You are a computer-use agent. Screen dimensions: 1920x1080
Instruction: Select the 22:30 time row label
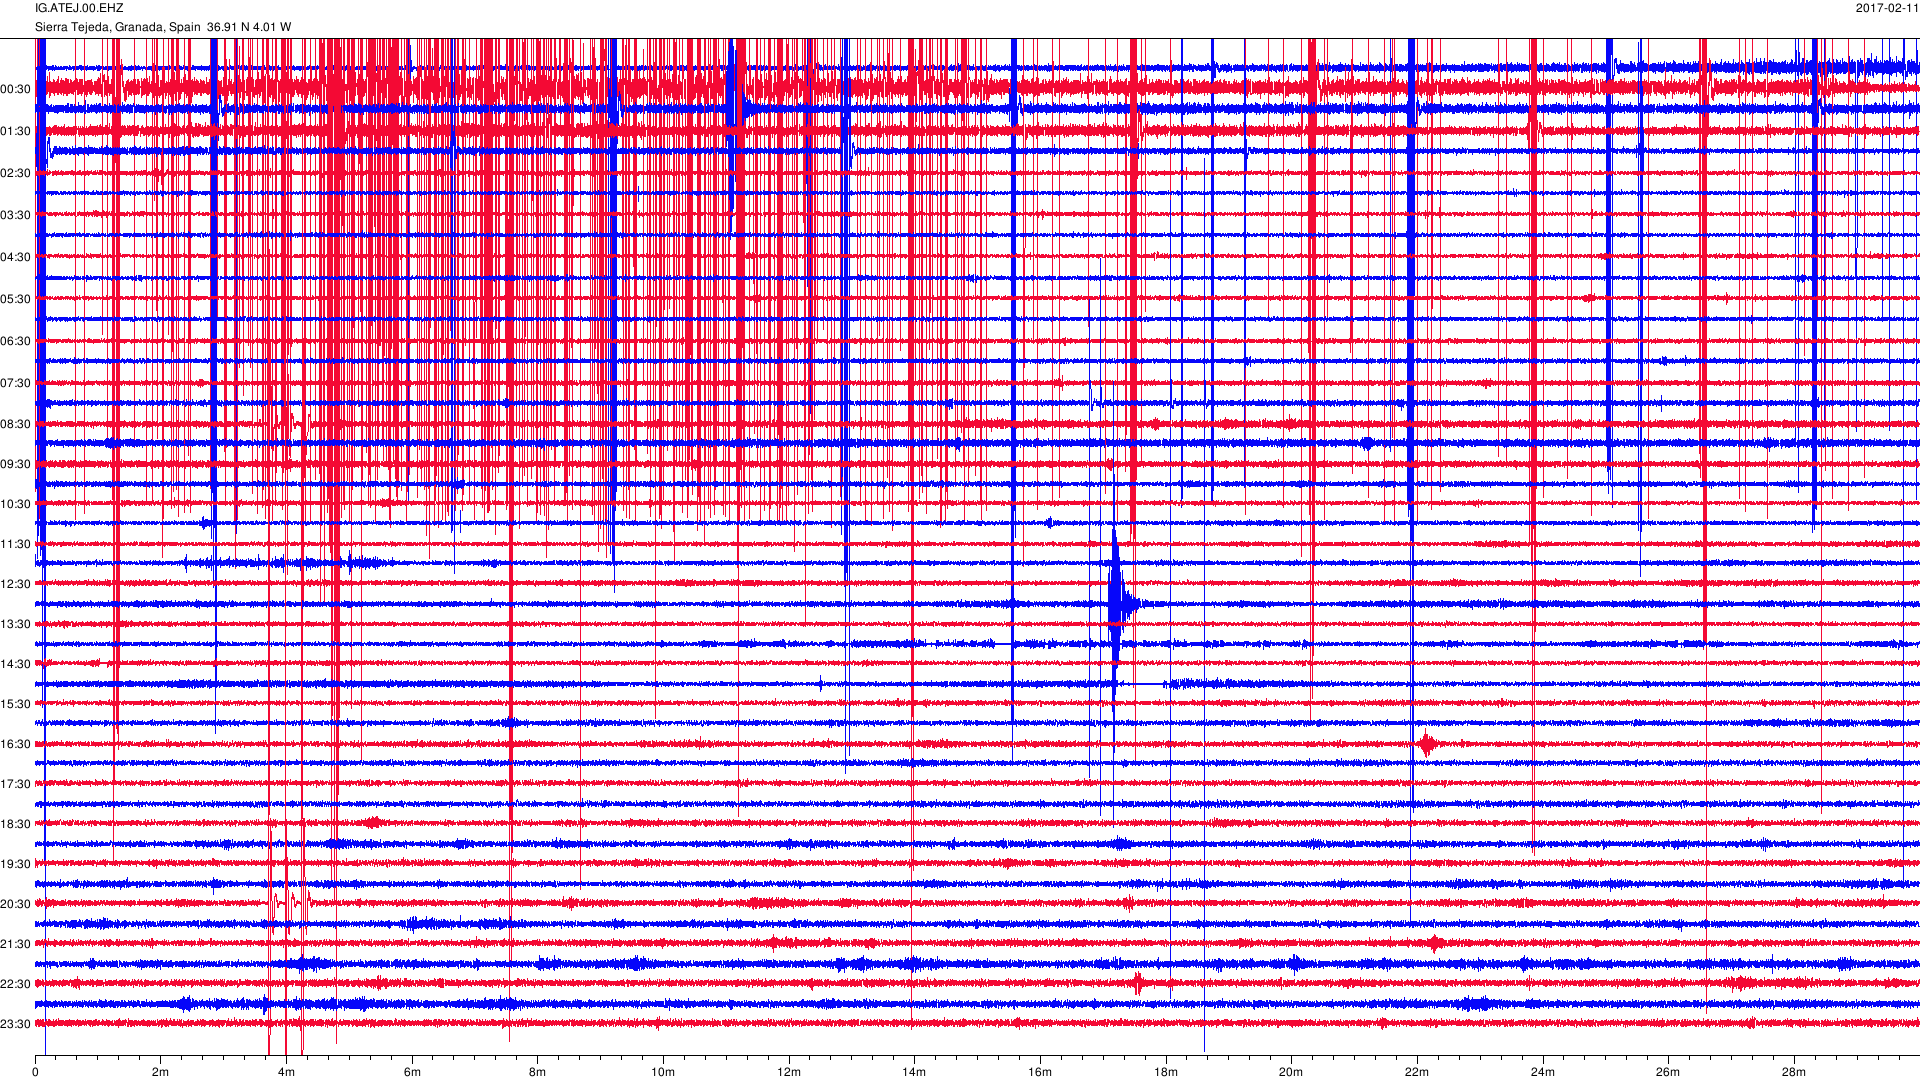[x=16, y=984]
